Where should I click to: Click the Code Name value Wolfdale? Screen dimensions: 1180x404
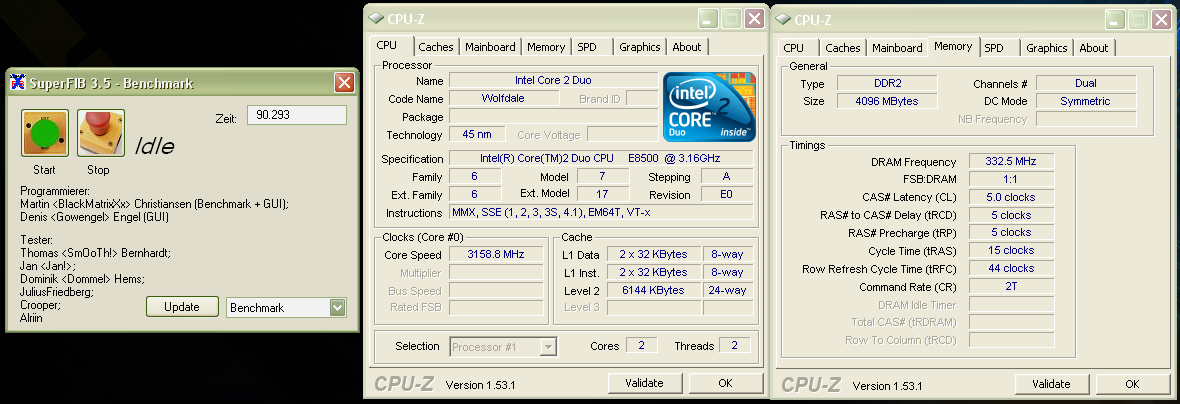click(504, 98)
